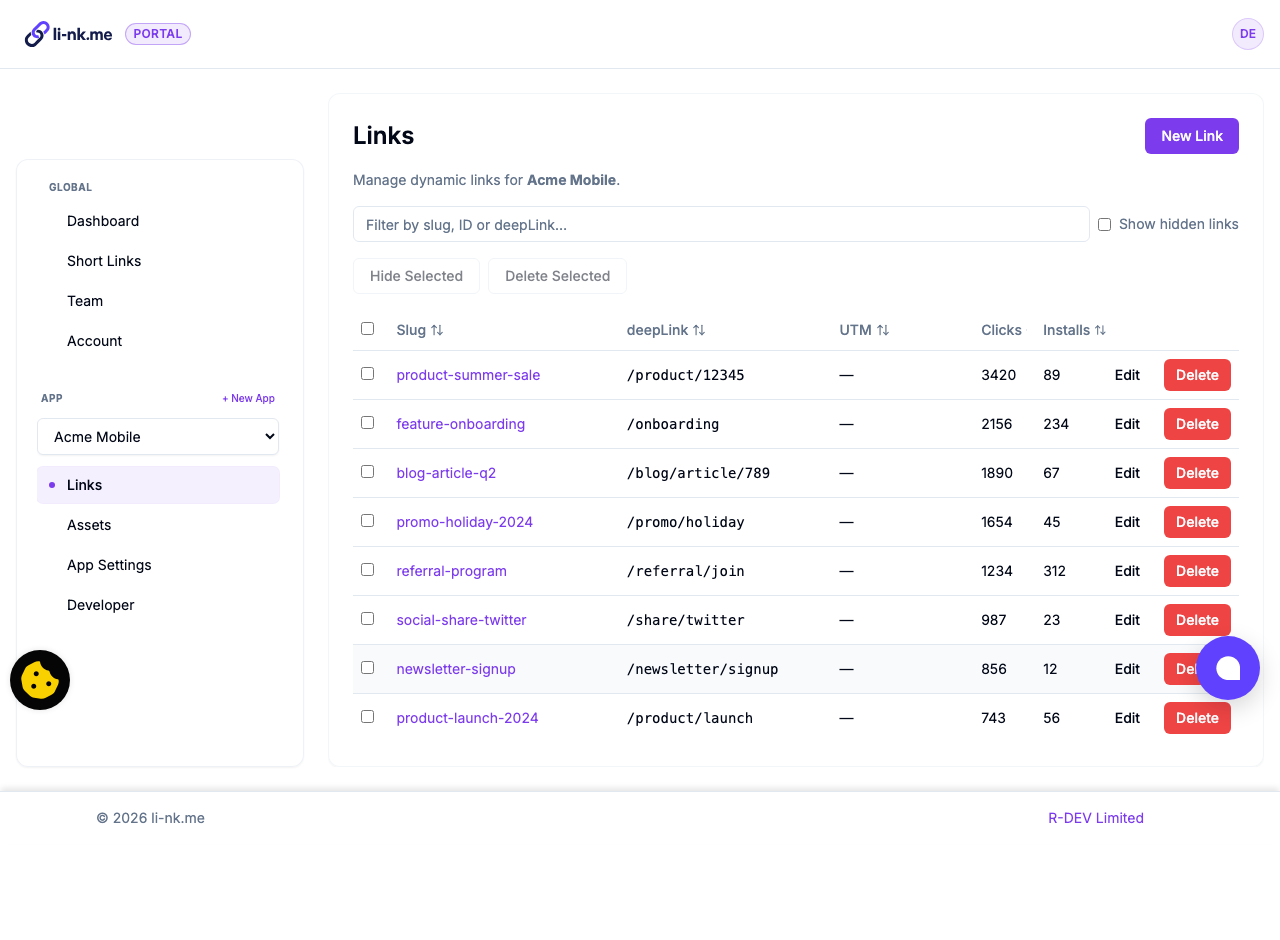Click the li-nk.me chain logo

point(68,34)
